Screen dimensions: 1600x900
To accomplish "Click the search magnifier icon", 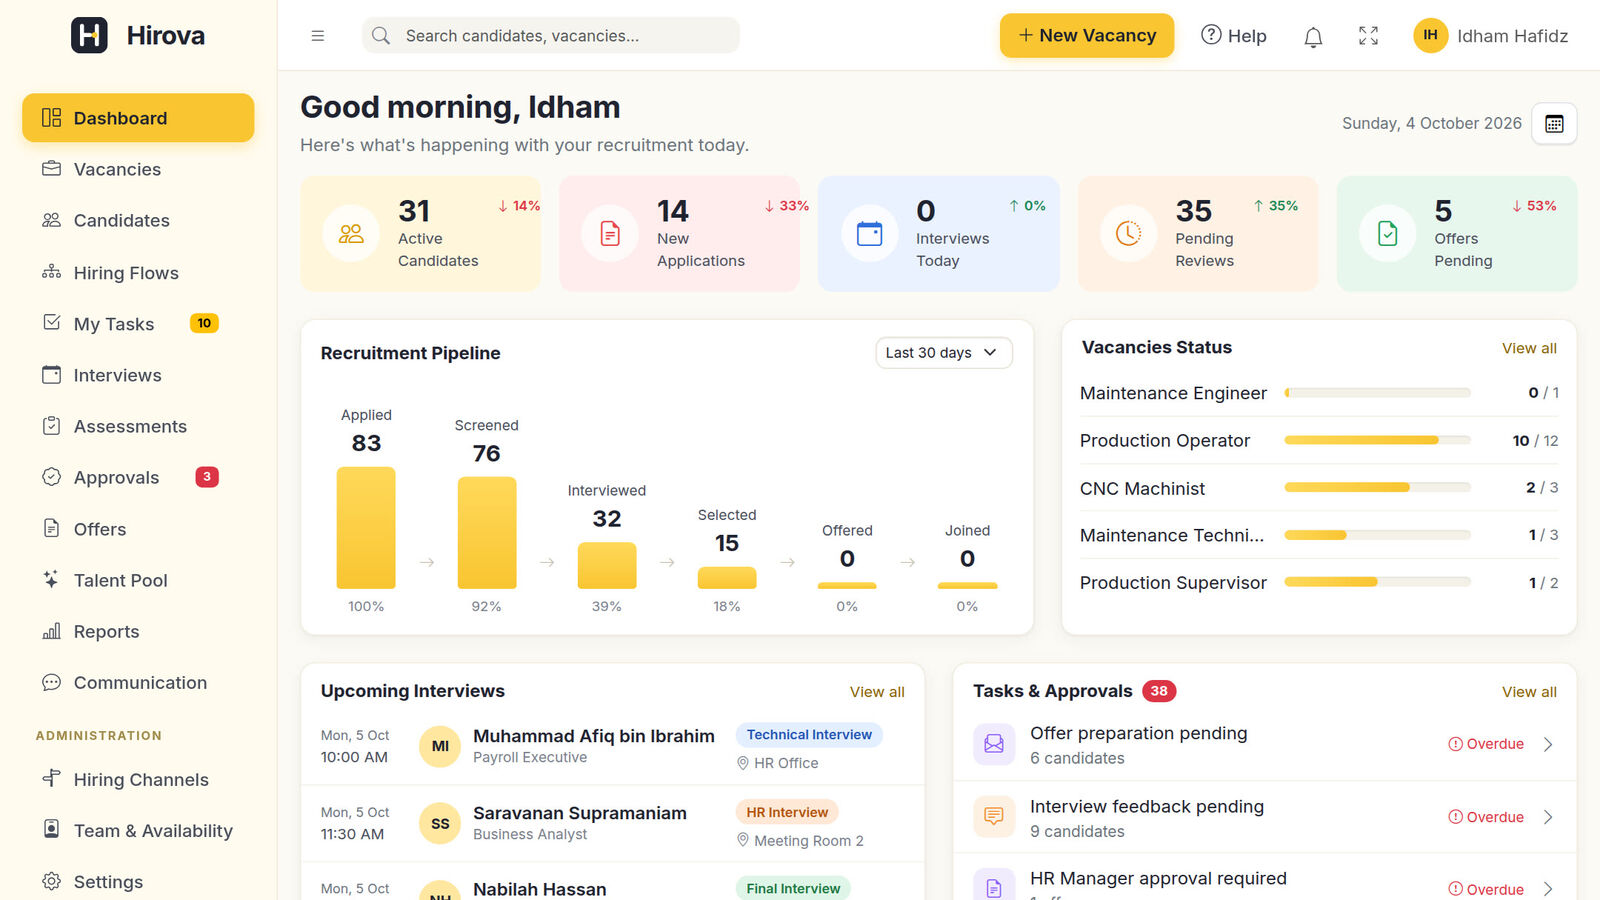I will pyautogui.click(x=381, y=36).
